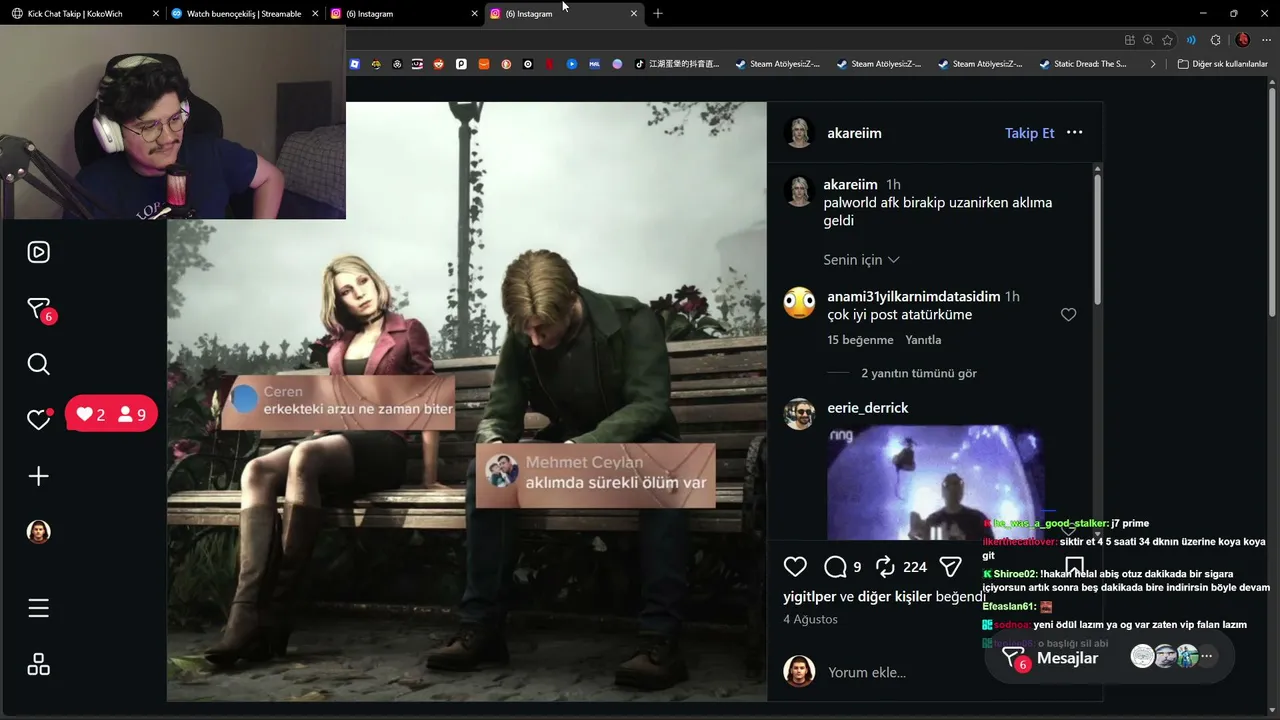Open eerie_derrick avatar thumbnail
Viewport: 1280px width, 720px height.
(799, 414)
